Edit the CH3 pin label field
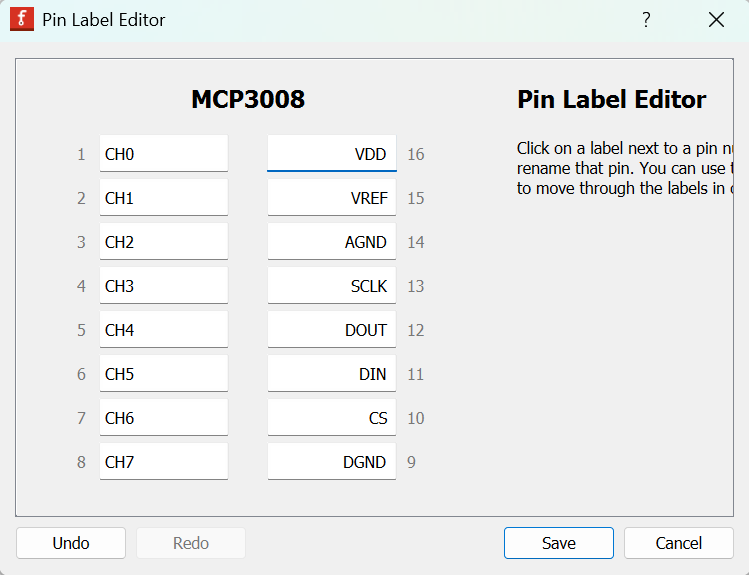This screenshot has width=749, height=575. [164, 285]
